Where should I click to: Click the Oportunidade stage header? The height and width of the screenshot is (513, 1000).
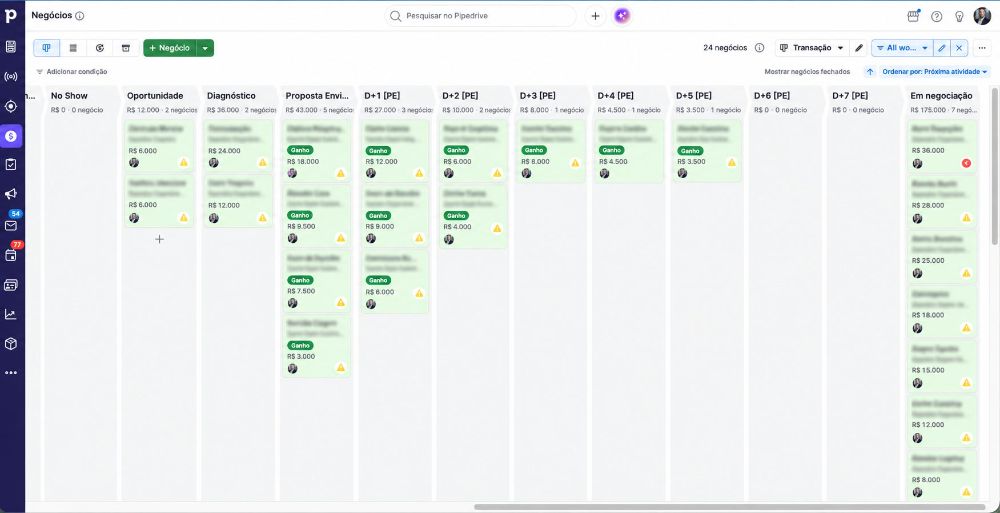point(155,96)
